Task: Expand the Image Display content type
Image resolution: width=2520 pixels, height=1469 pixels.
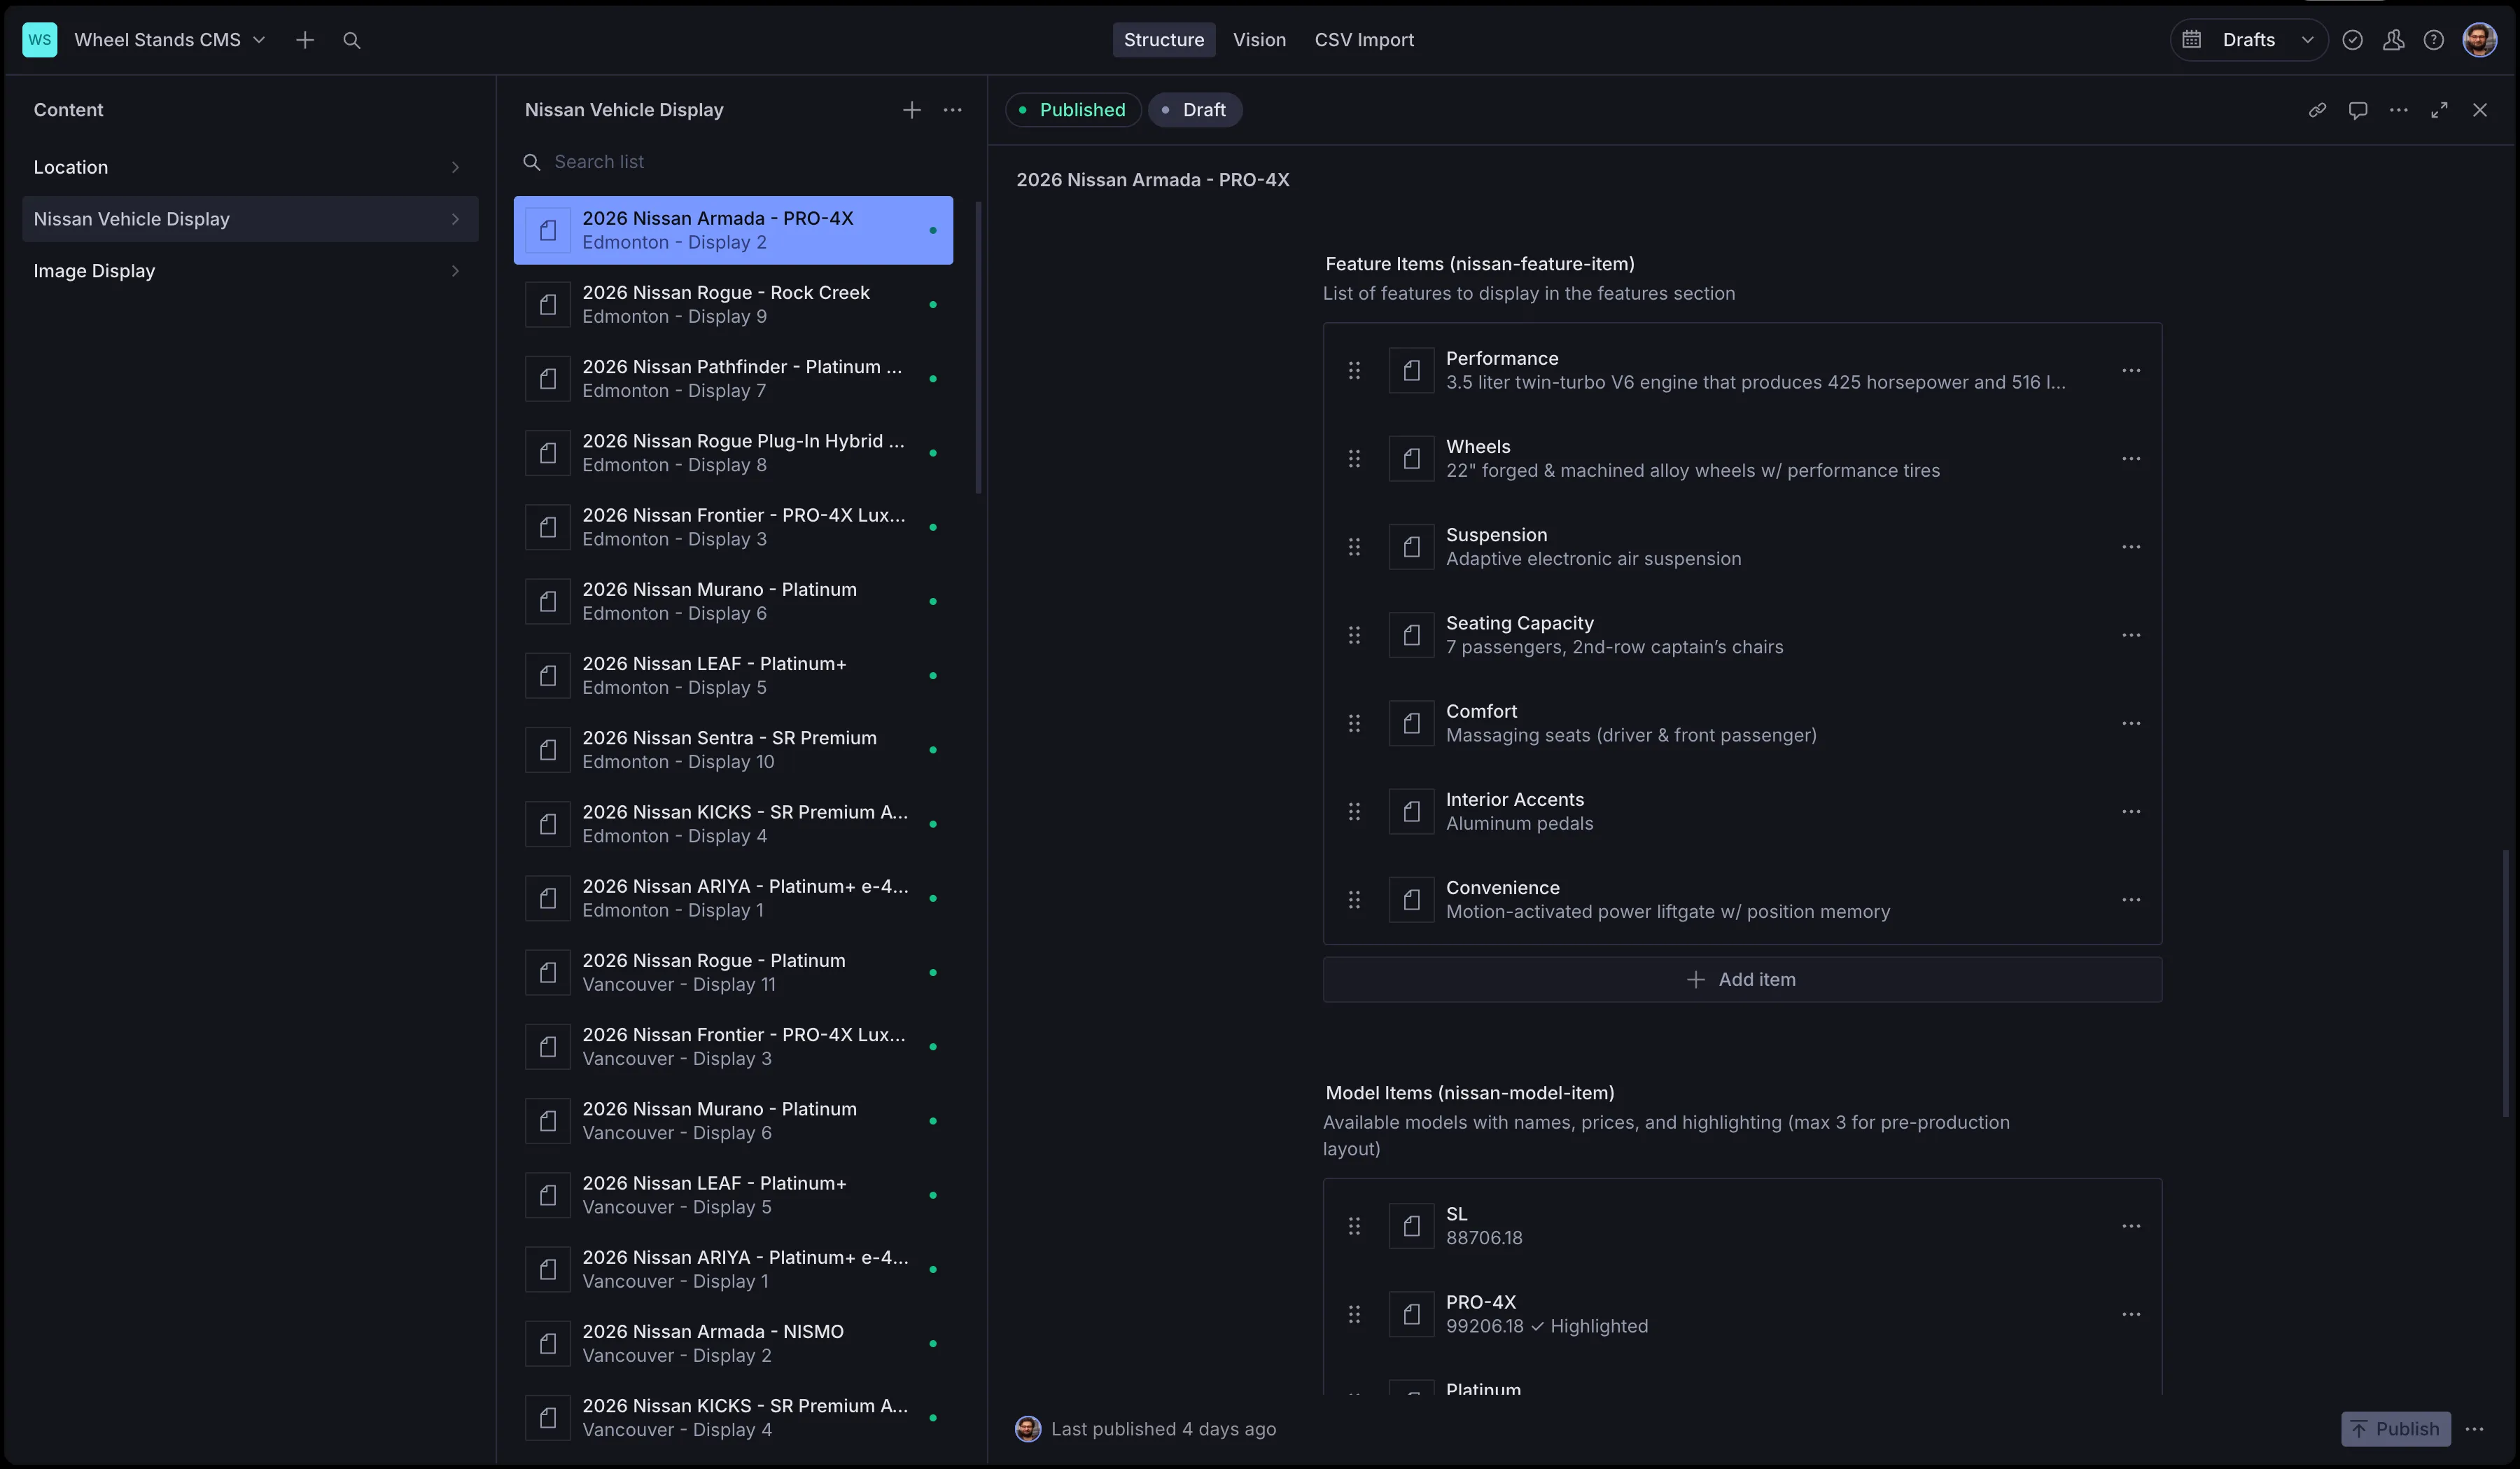Action: 250,271
